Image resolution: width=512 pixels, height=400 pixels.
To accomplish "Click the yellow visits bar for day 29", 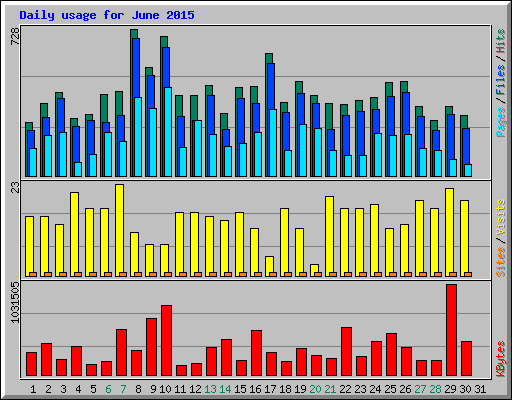I will coord(450,232).
